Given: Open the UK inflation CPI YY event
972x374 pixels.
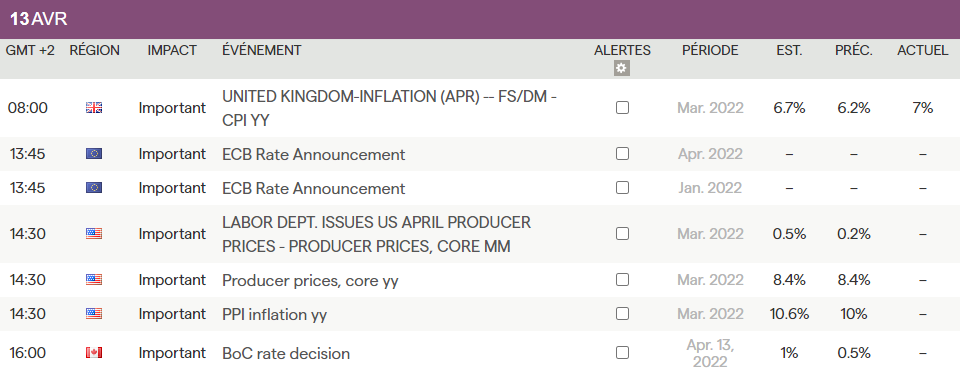Looking at the screenshot, I should pos(389,109).
